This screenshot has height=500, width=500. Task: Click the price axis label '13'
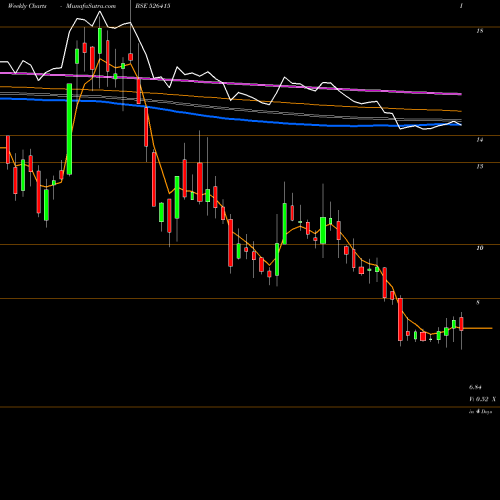479,166
